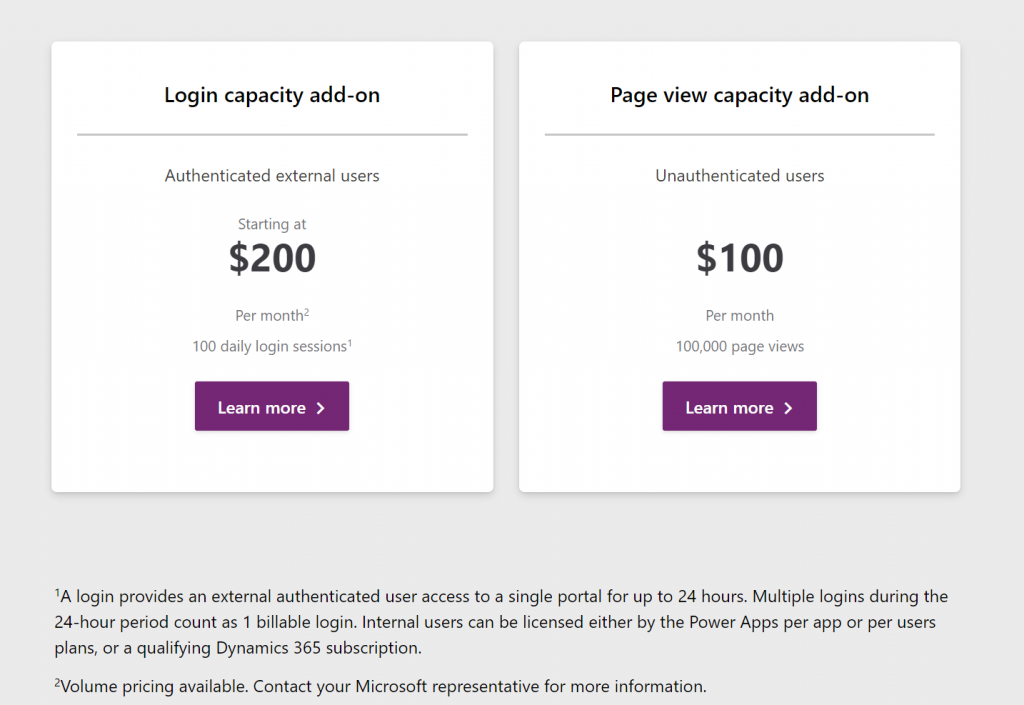The width and height of the screenshot is (1024, 705).
Task: Click Learn more under Login capacity add-on
Action: tap(272, 406)
